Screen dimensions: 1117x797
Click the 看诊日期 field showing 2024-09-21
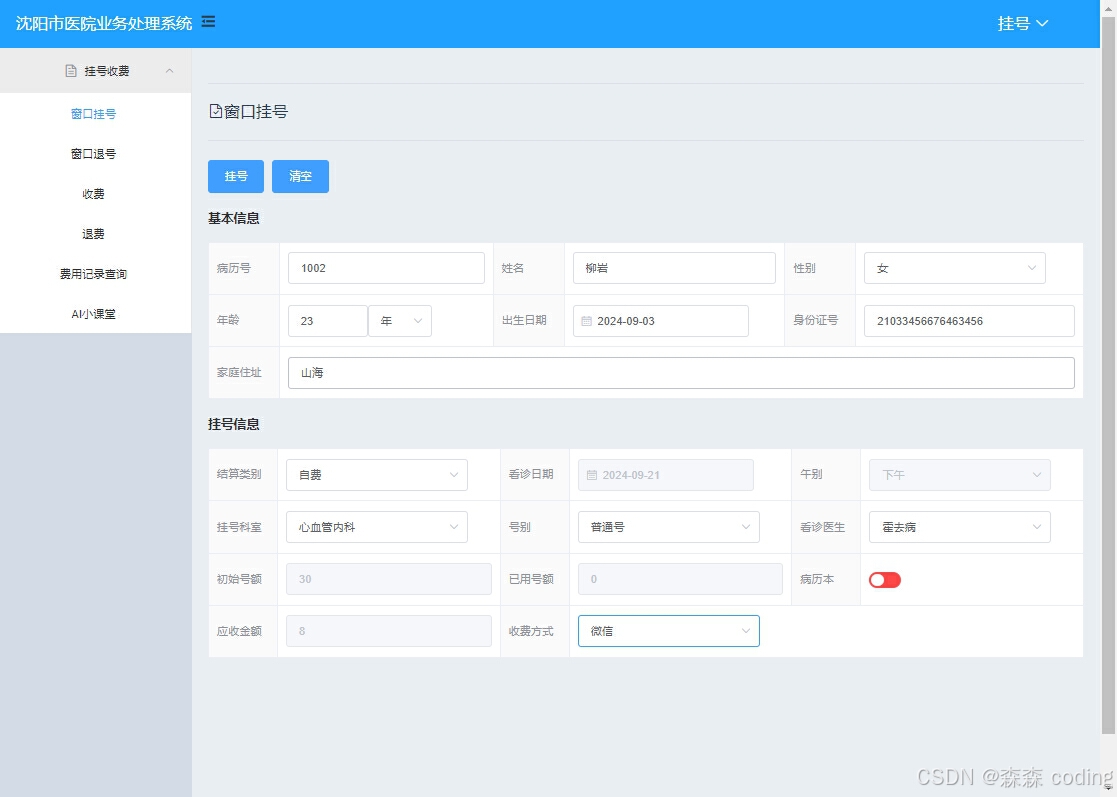click(x=665, y=475)
